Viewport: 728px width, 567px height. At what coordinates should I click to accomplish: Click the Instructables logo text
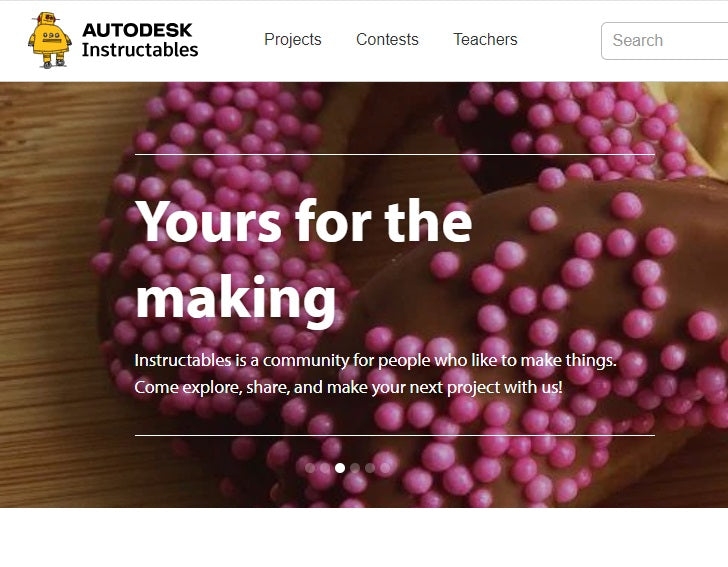(140, 50)
